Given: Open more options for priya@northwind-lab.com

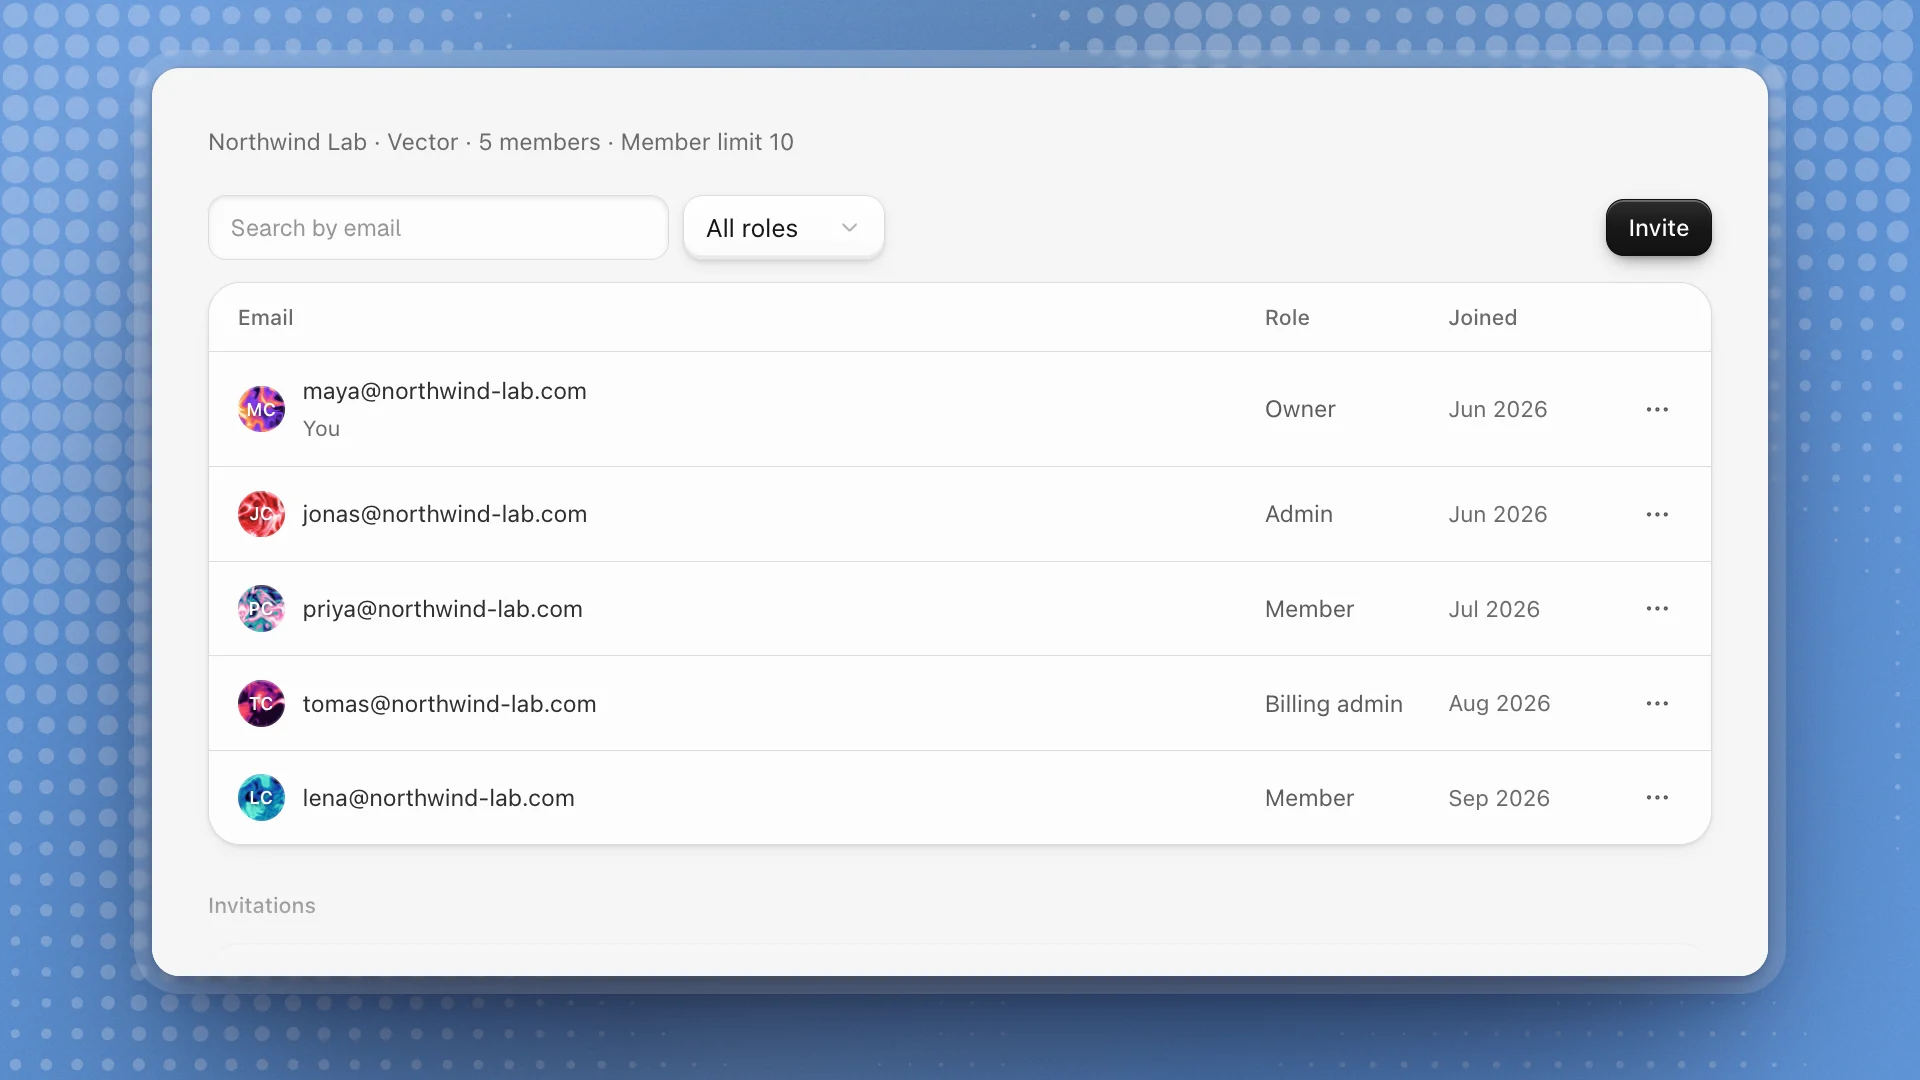Looking at the screenshot, I should (1657, 609).
